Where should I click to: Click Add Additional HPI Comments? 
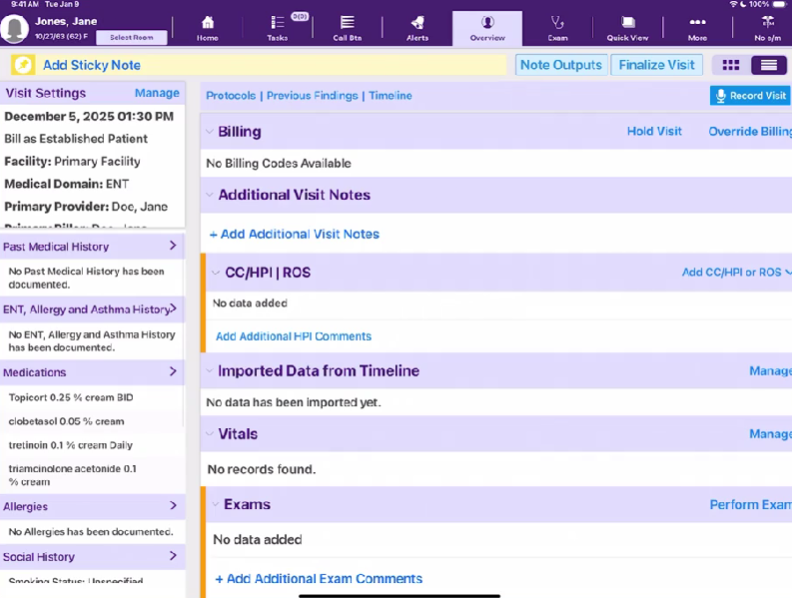[293, 336]
